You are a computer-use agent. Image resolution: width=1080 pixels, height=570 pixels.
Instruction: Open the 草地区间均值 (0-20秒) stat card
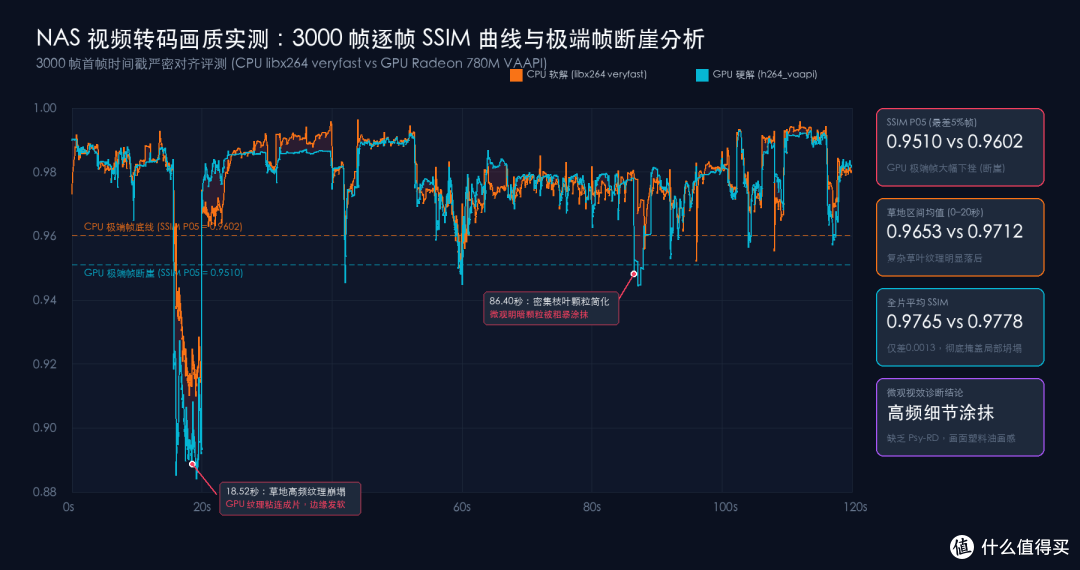tap(960, 238)
